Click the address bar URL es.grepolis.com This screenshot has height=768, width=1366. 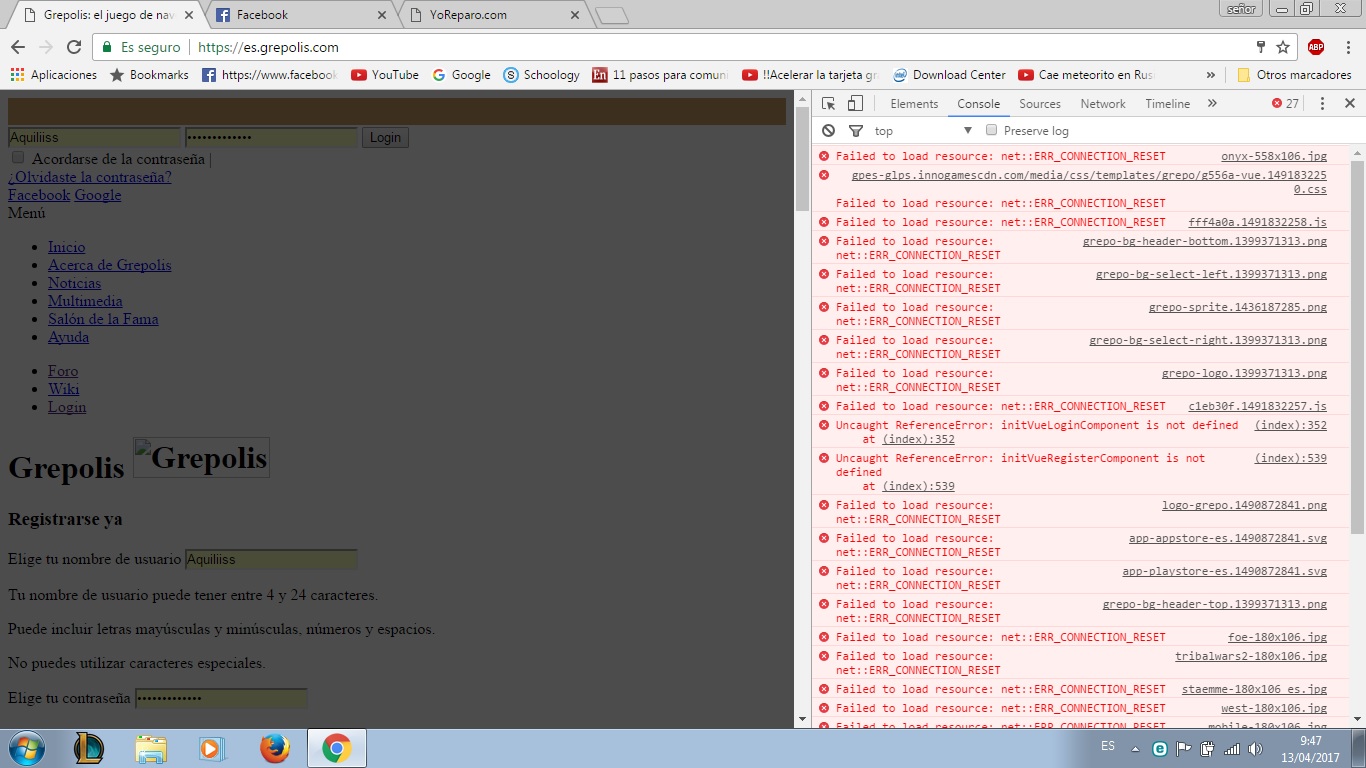(x=268, y=47)
